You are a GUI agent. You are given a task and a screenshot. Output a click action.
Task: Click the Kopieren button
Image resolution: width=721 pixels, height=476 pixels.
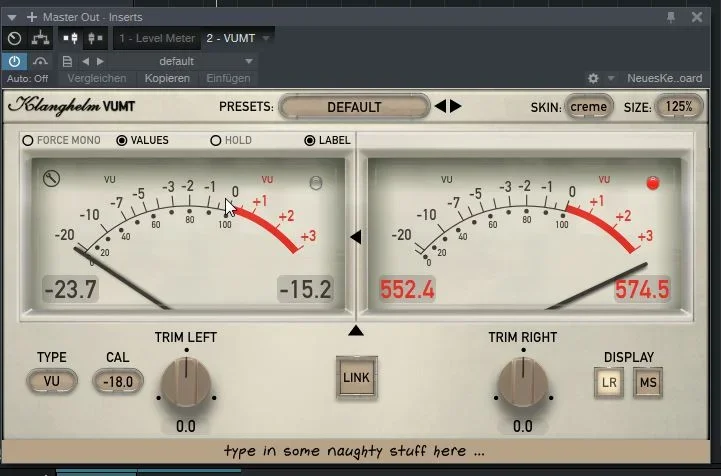pos(167,79)
